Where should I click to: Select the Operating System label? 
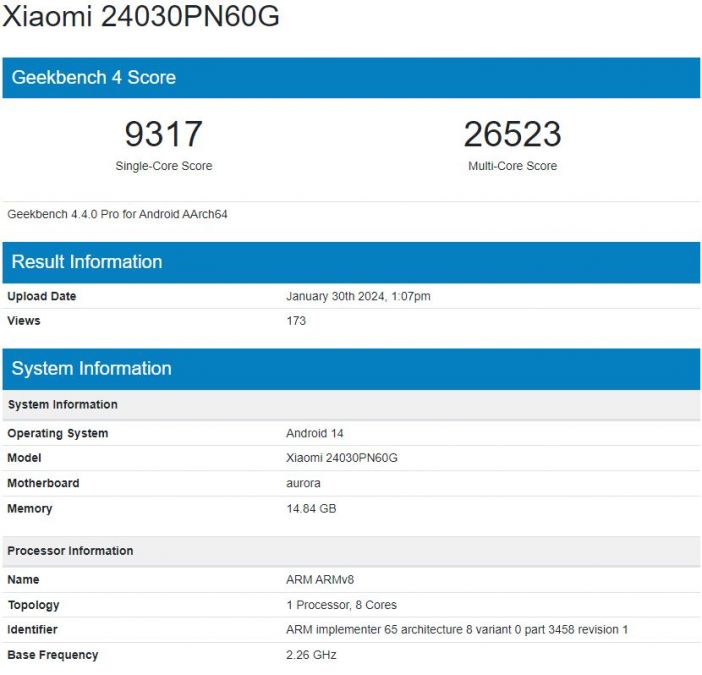58,433
